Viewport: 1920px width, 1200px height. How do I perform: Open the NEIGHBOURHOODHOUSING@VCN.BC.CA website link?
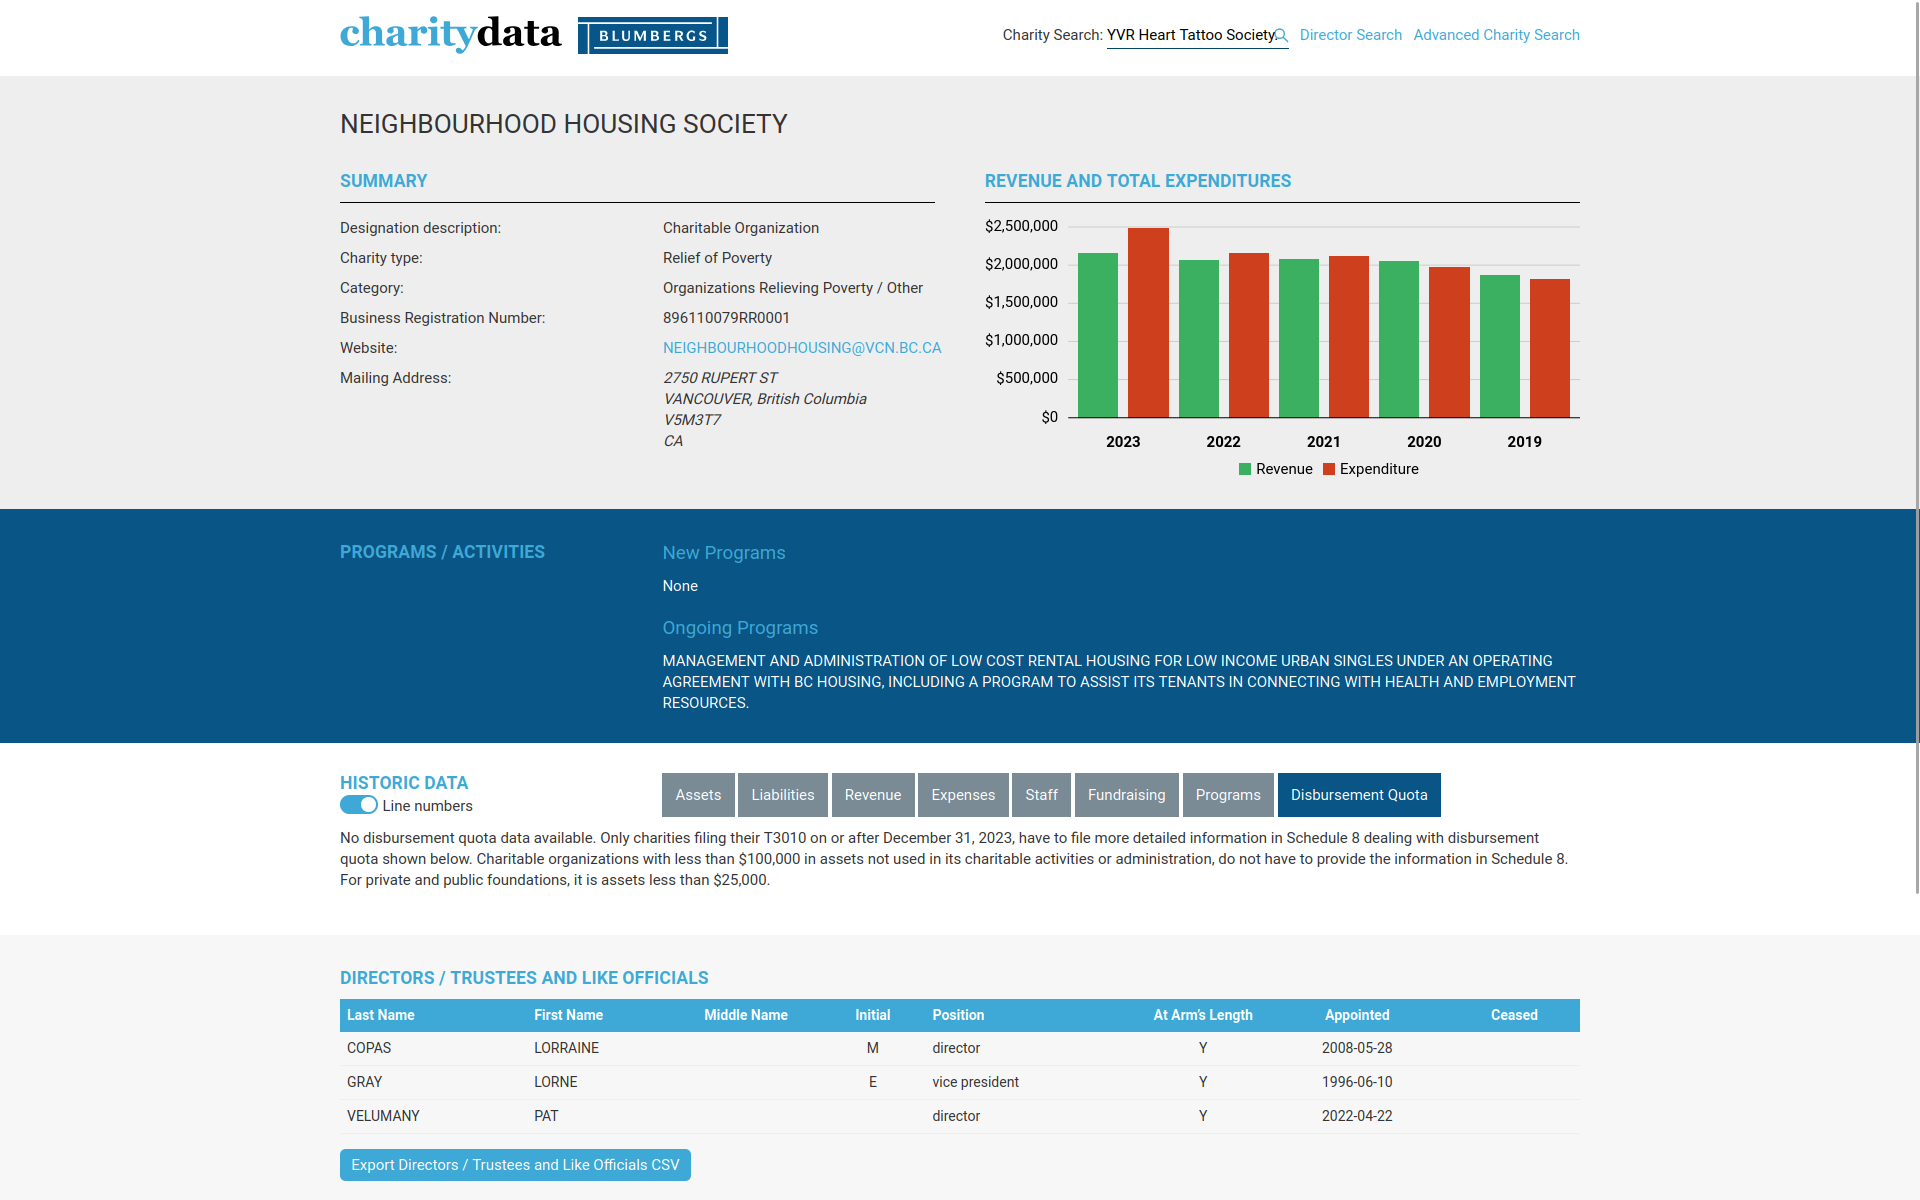coord(802,348)
